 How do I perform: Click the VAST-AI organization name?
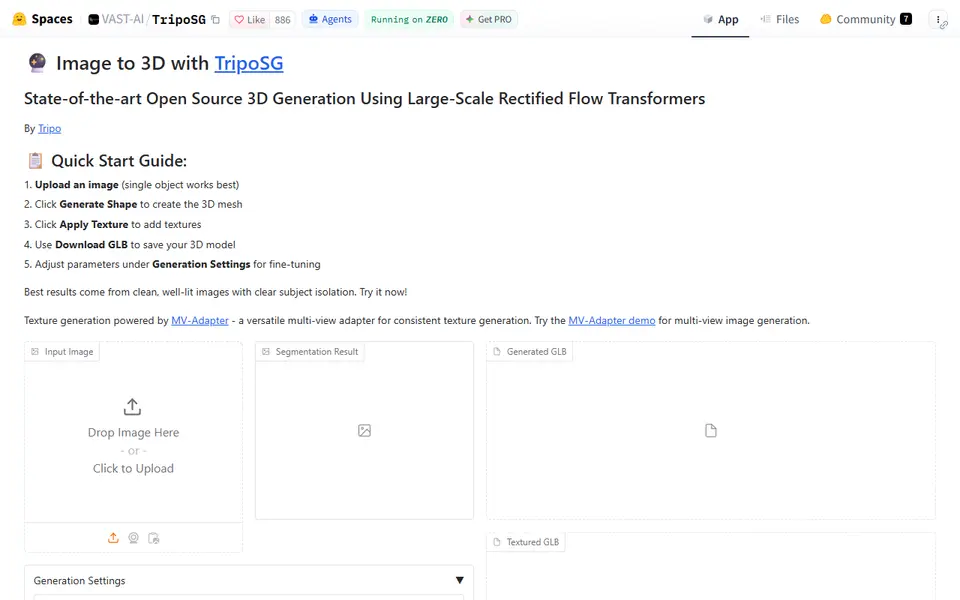(x=123, y=20)
